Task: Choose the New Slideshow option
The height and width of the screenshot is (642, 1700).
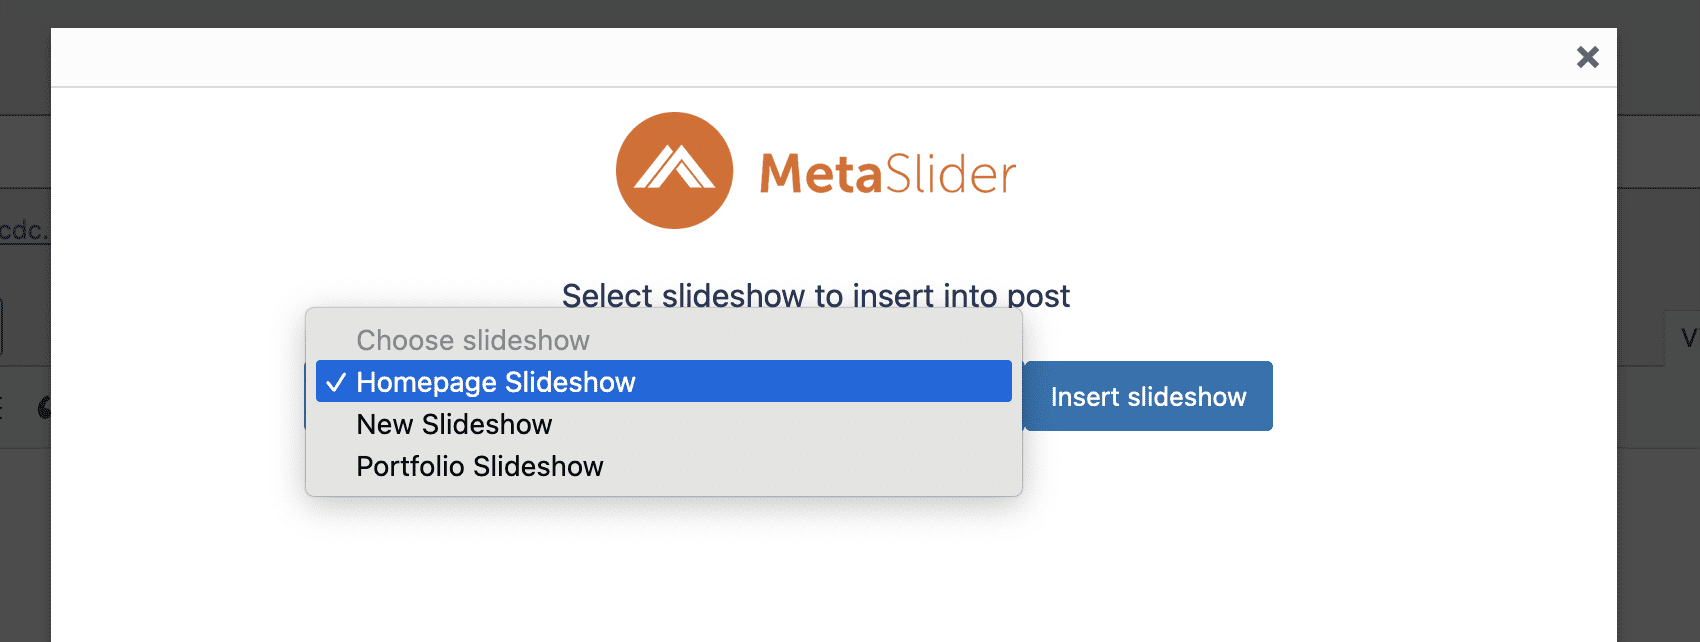Action: 454,424
